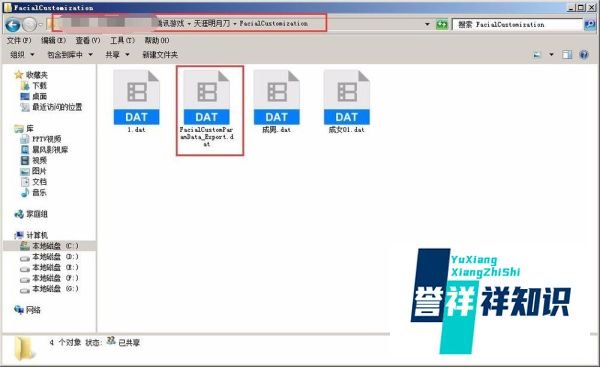This screenshot has height=367, width=600.
Task: Click the 已共享 status text
Action: 129,343
